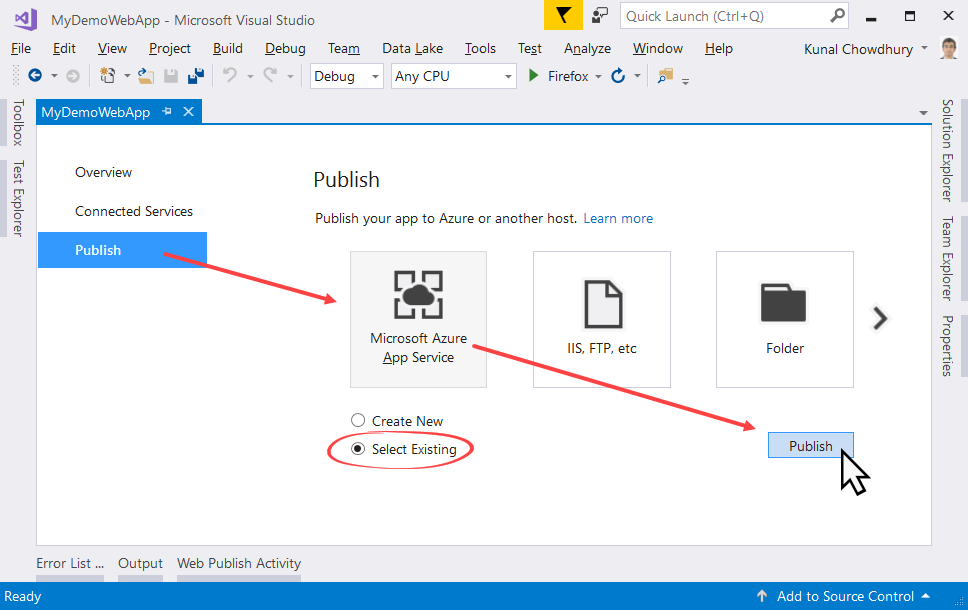Select the Create New radio button
Viewport: 968px width, 610px height.
[358, 420]
